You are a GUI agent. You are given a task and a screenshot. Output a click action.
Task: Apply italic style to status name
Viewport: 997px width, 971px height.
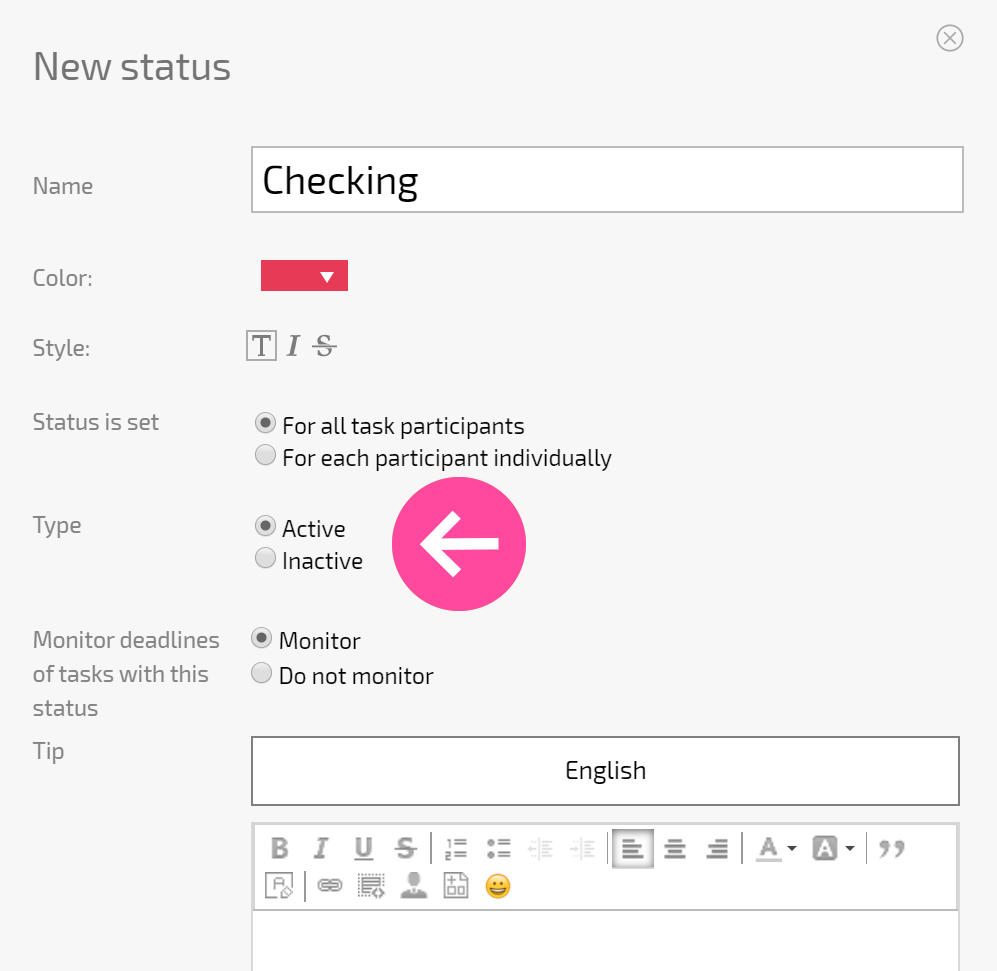click(x=292, y=346)
